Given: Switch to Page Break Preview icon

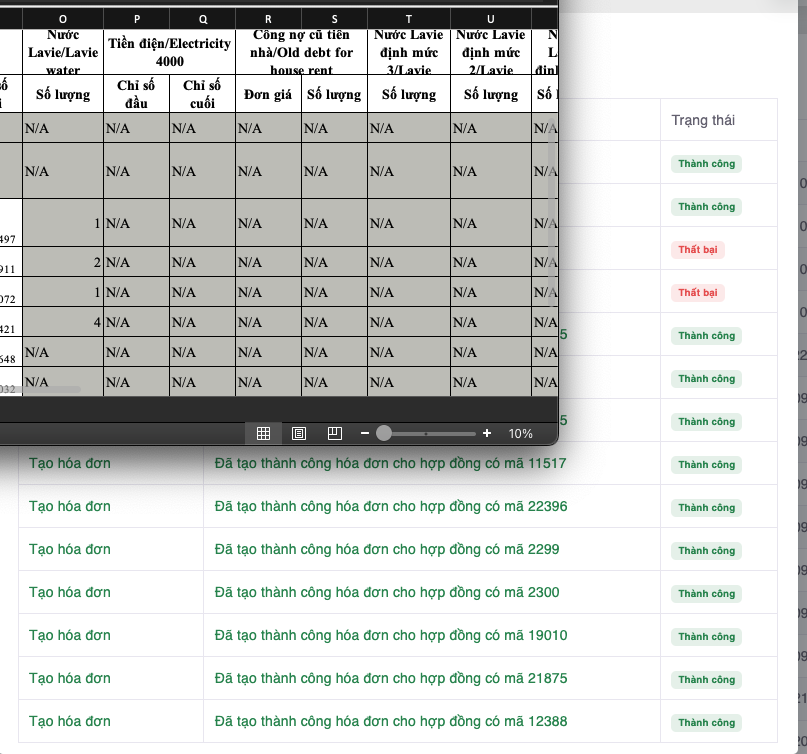Looking at the screenshot, I should coord(335,433).
